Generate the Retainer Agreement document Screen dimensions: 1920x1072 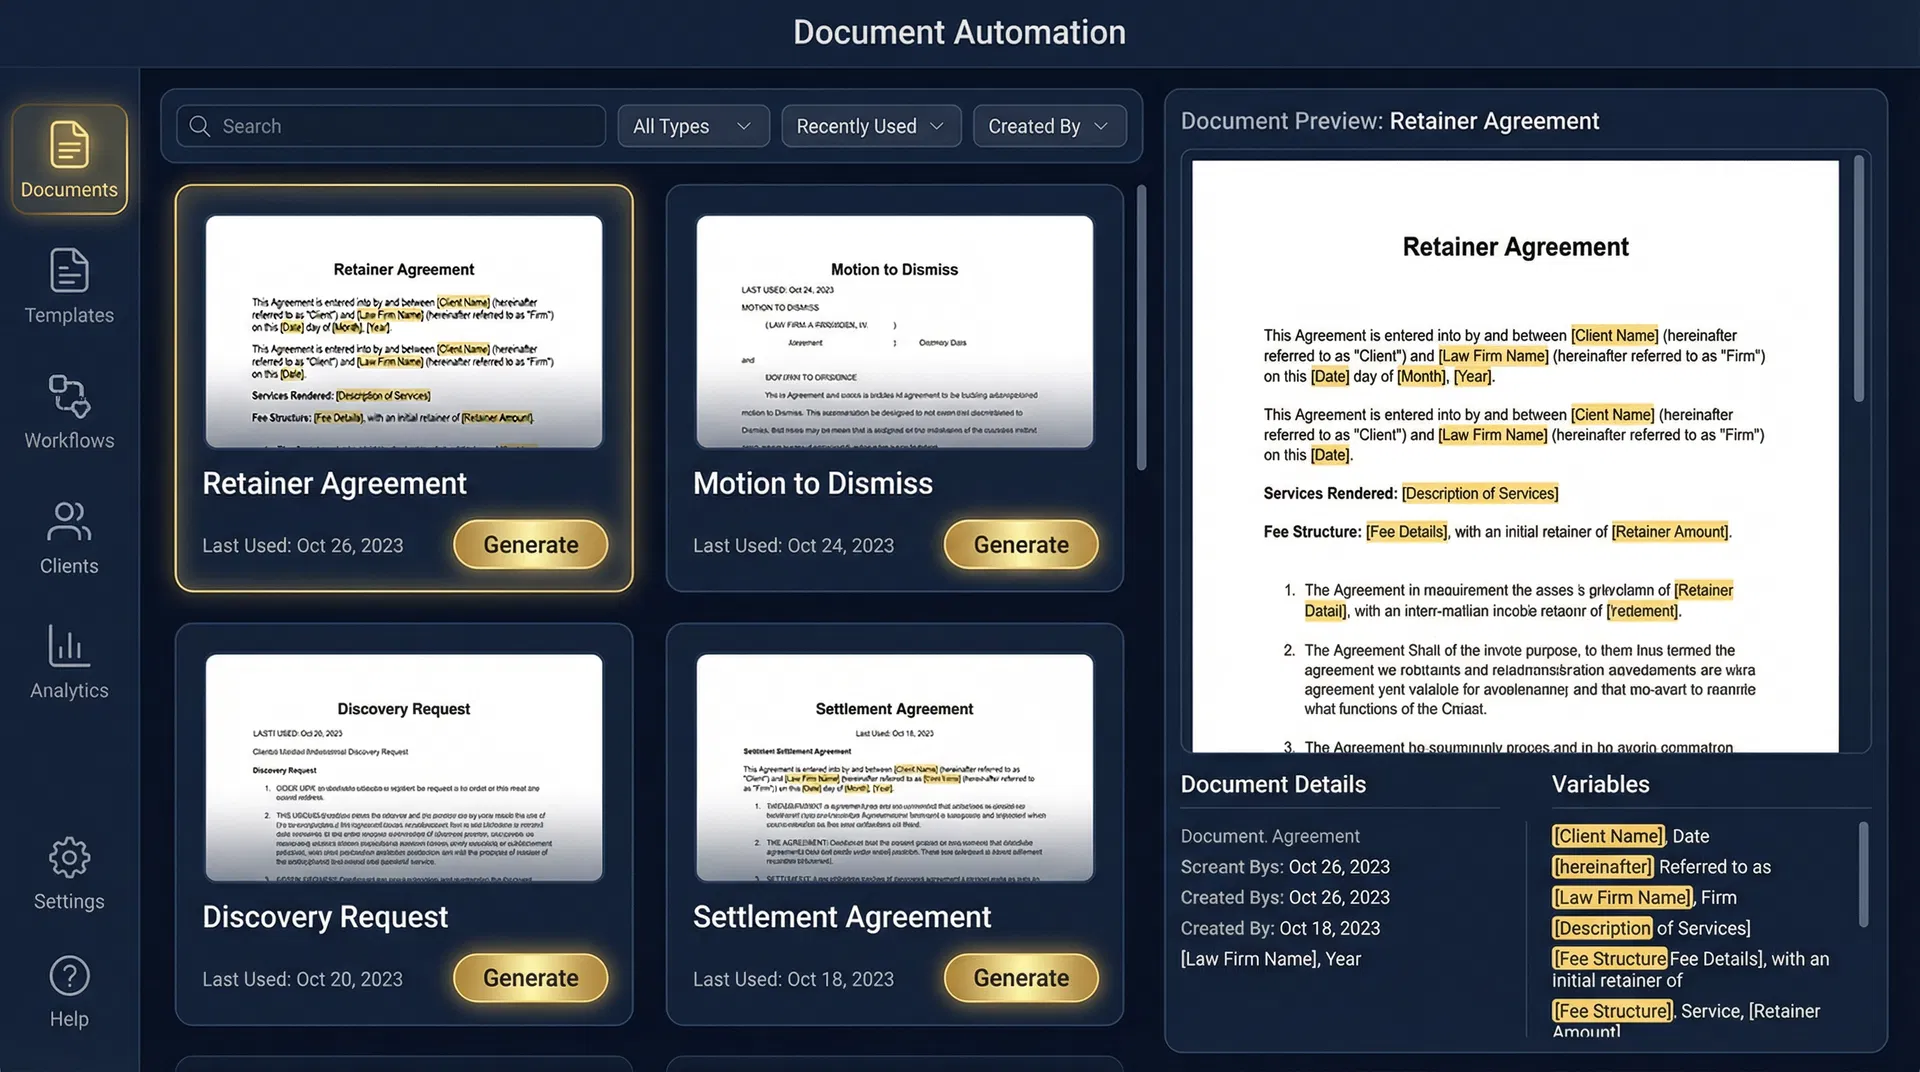[x=530, y=544]
